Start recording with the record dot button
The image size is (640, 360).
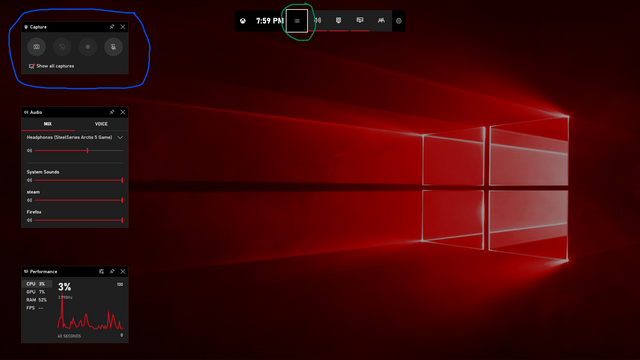tap(88, 47)
